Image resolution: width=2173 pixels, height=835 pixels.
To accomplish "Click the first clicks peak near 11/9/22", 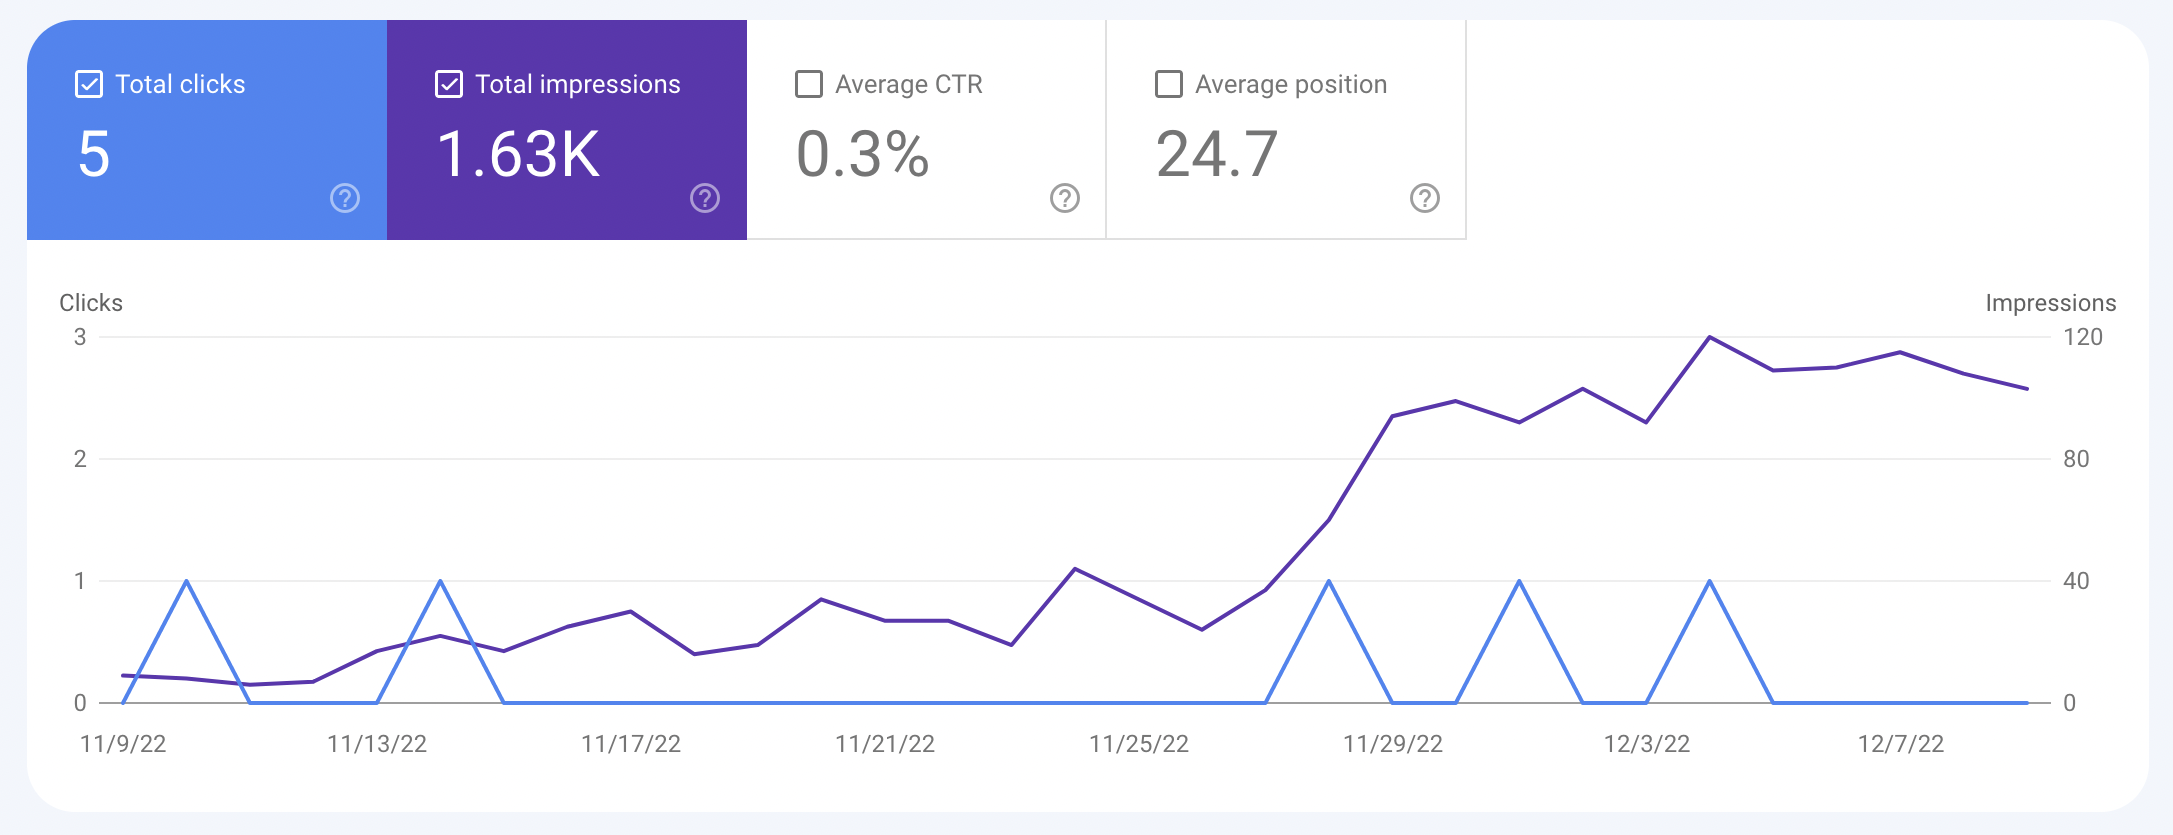I will pos(187,581).
